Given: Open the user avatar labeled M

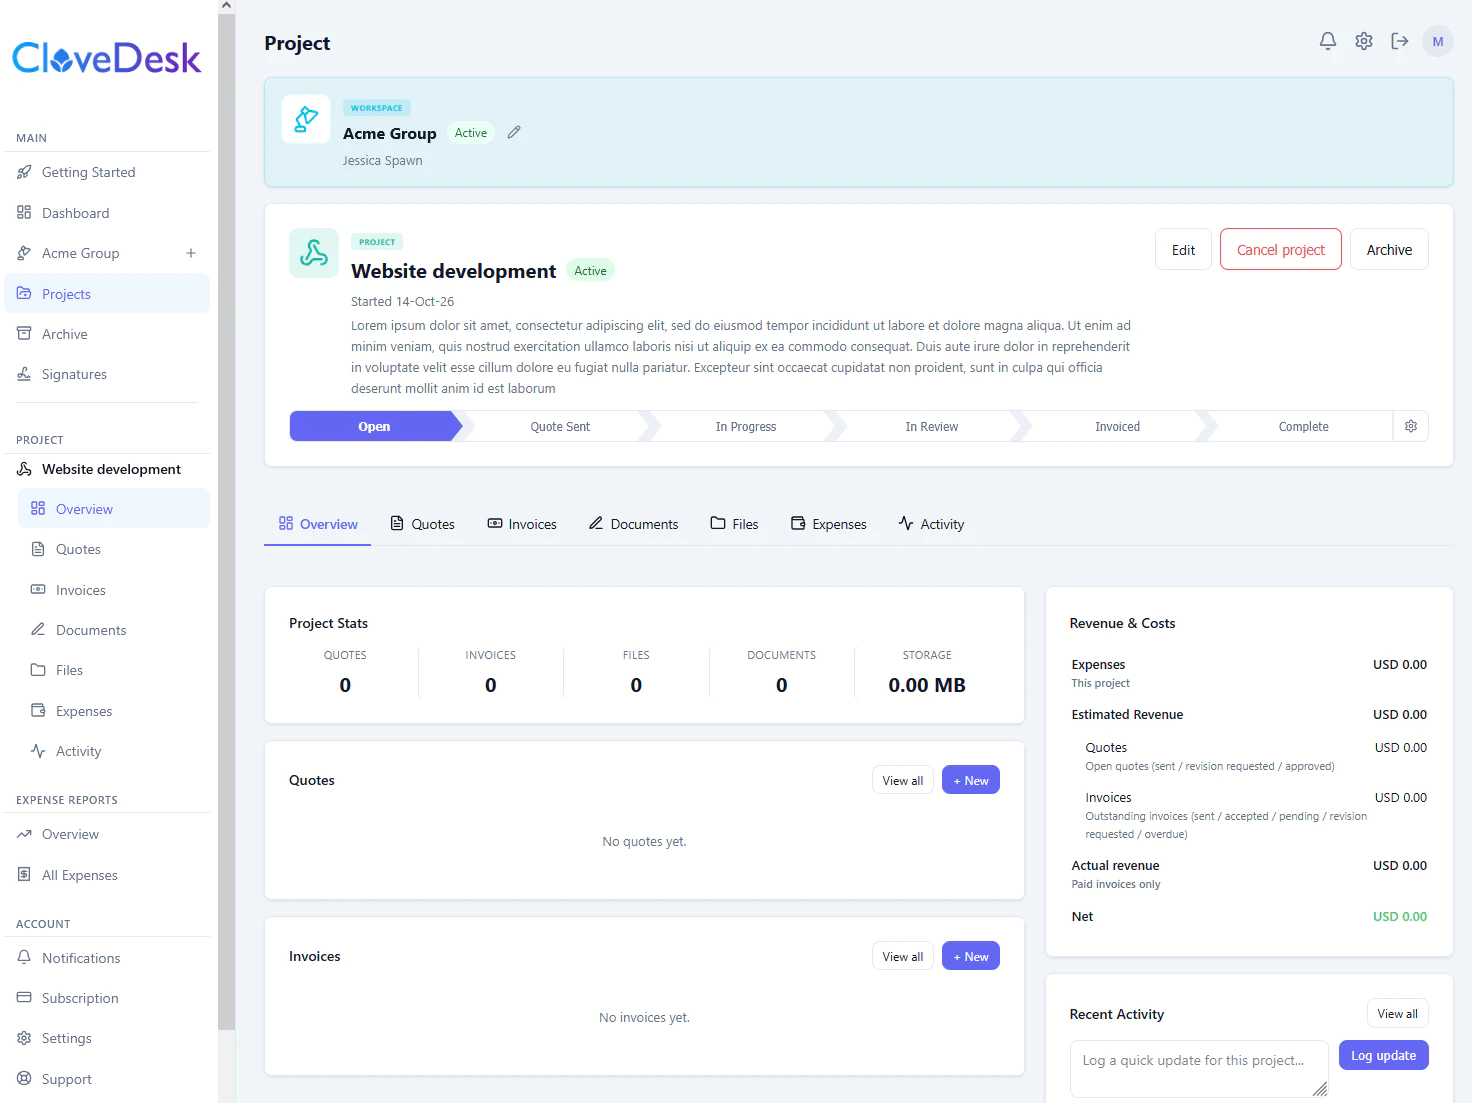Looking at the screenshot, I should [x=1438, y=41].
